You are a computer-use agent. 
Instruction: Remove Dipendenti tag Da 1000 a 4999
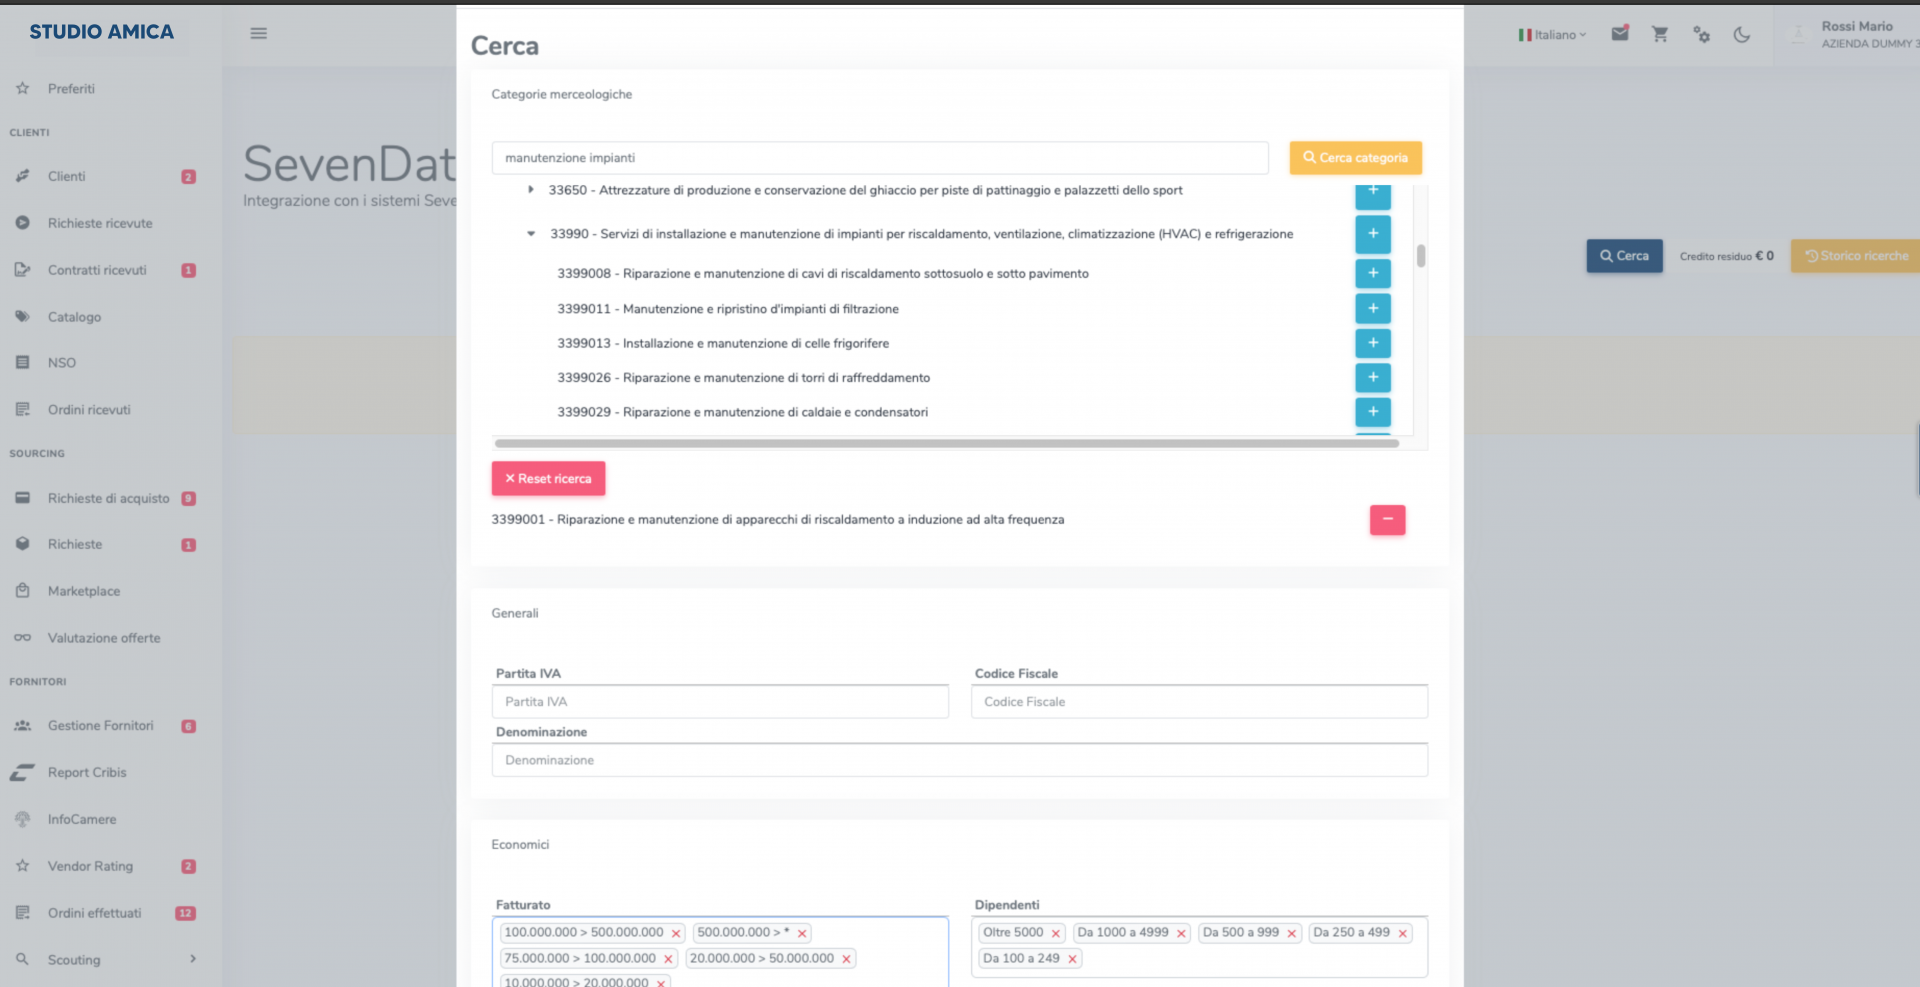point(1181,933)
